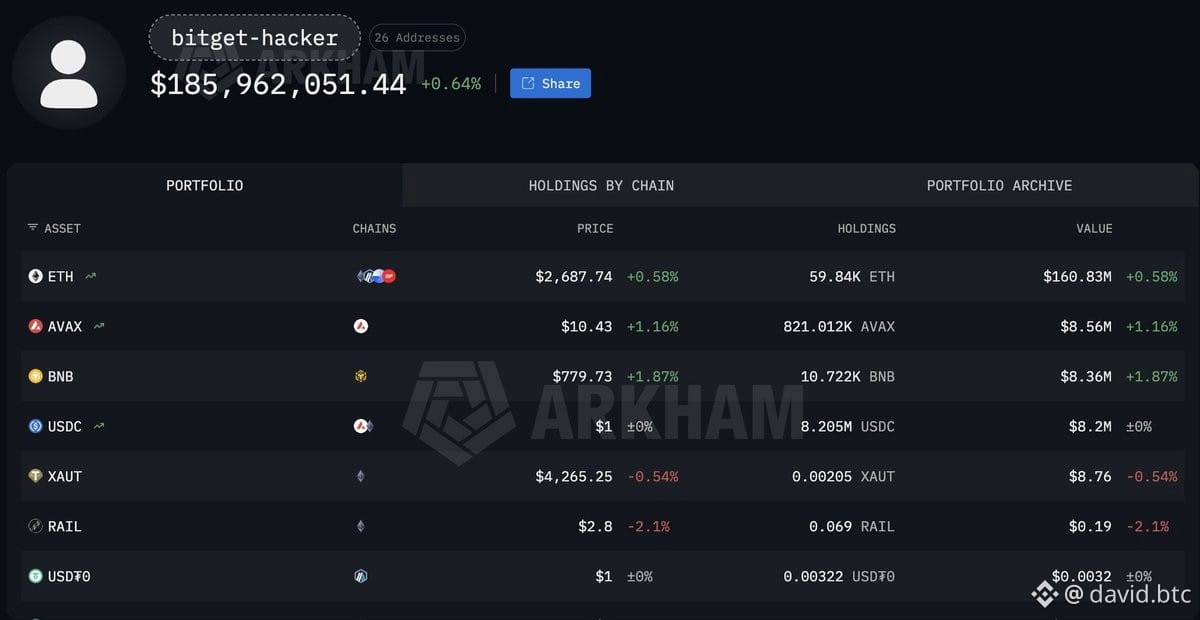Open the trend chart icon beside ETH
The width and height of the screenshot is (1200, 620).
[91, 276]
